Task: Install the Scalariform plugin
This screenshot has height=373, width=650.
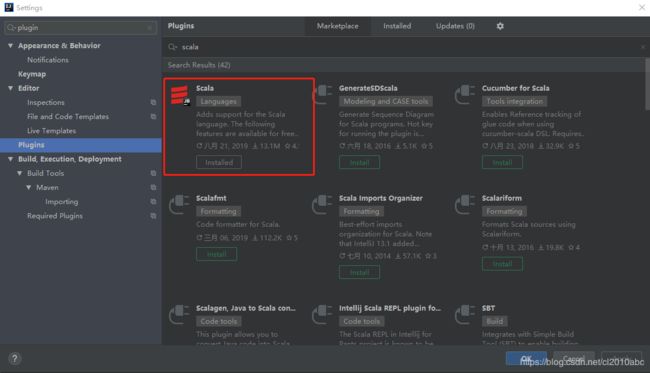Action: pyautogui.click(x=502, y=264)
